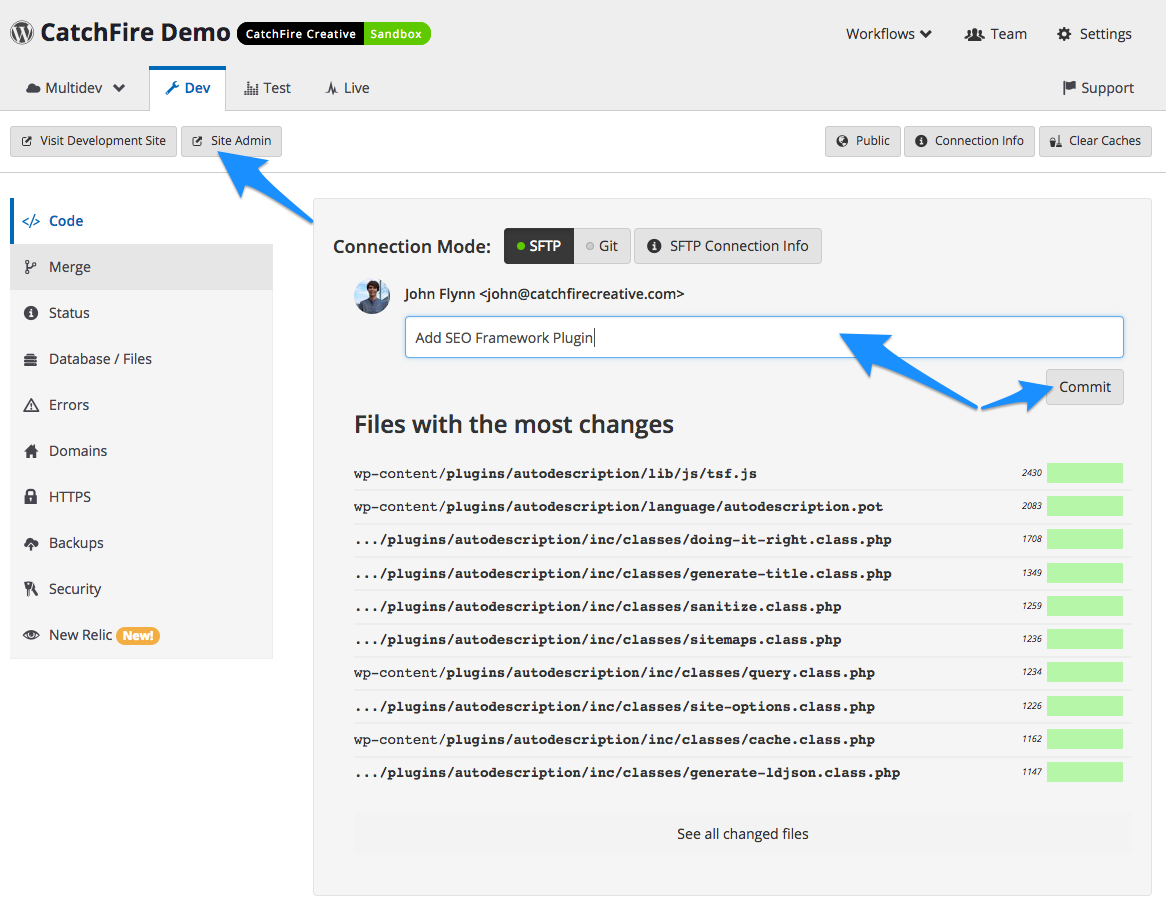Click the Domains house icon

(30, 451)
